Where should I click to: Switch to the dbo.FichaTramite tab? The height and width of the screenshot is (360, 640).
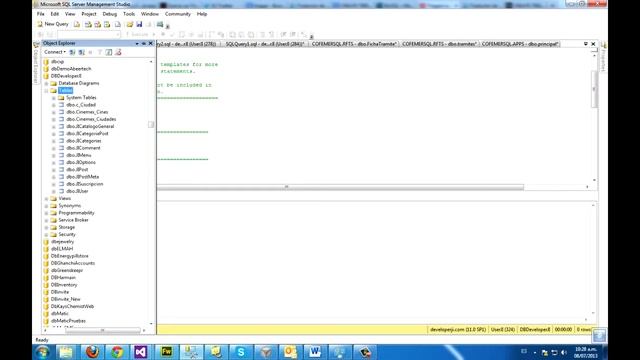tap(354, 44)
